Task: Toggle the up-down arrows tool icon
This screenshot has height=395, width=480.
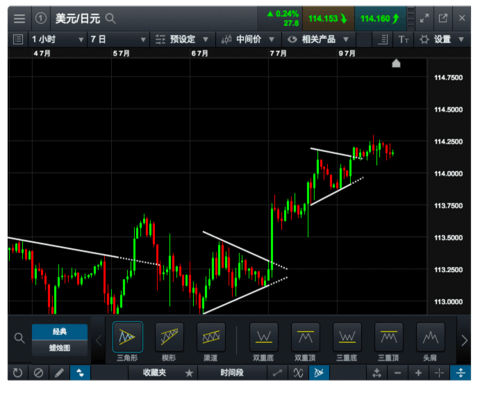Action: click(80, 372)
